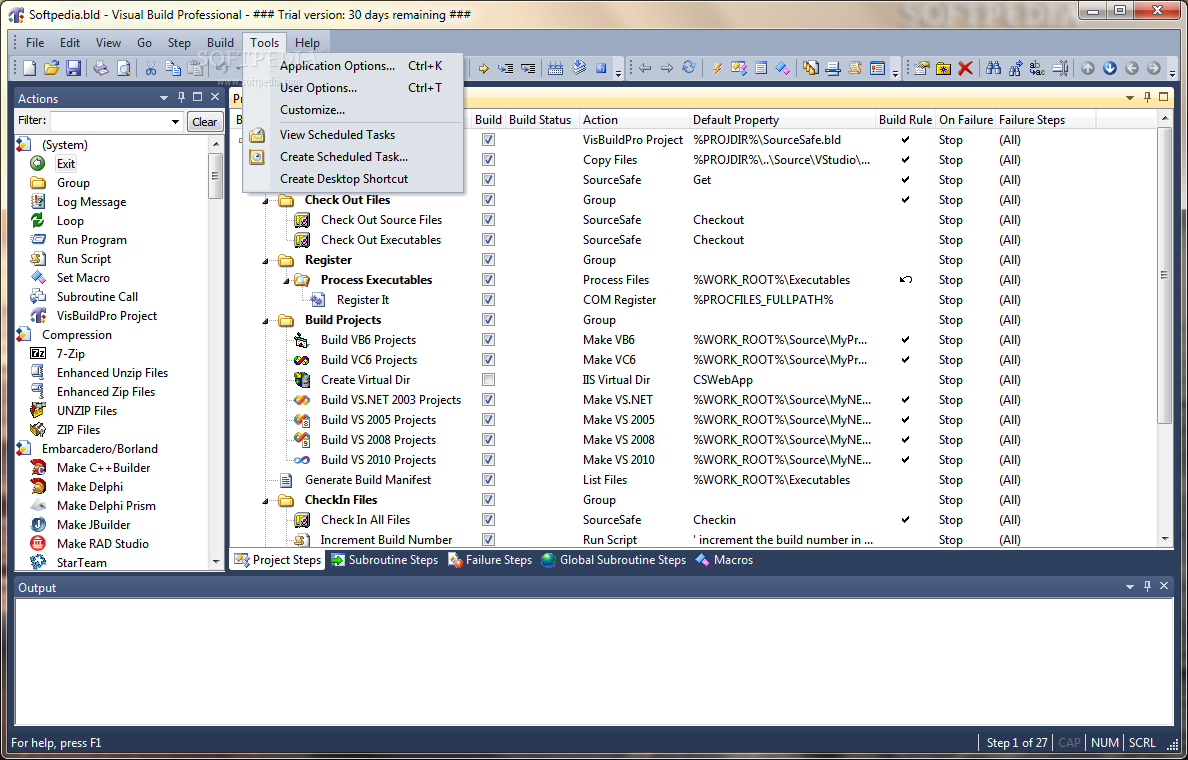Click the Open folder toolbar icon

(51, 68)
